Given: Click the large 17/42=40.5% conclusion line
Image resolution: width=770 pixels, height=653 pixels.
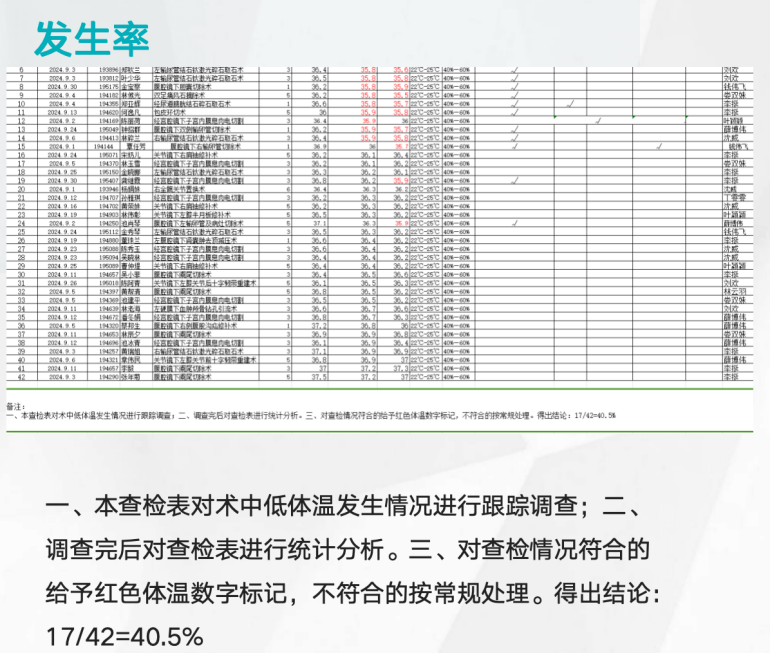Looking at the screenshot, I should click(124, 637).
